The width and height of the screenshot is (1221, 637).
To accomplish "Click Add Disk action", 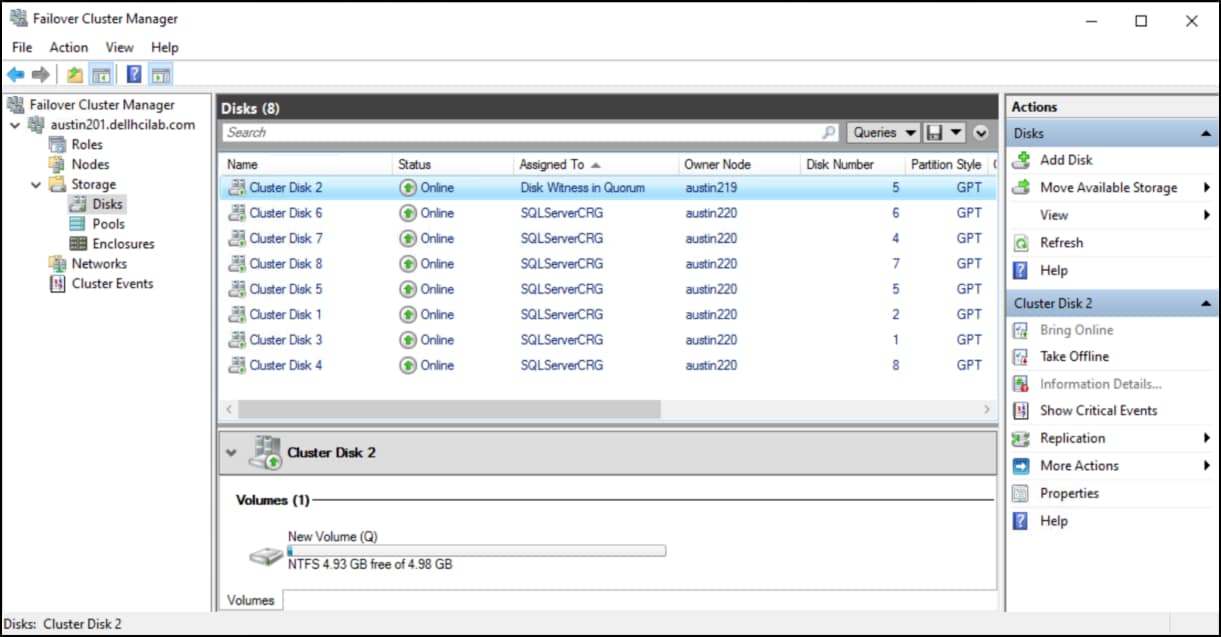I will click(x=1066, y=160).
